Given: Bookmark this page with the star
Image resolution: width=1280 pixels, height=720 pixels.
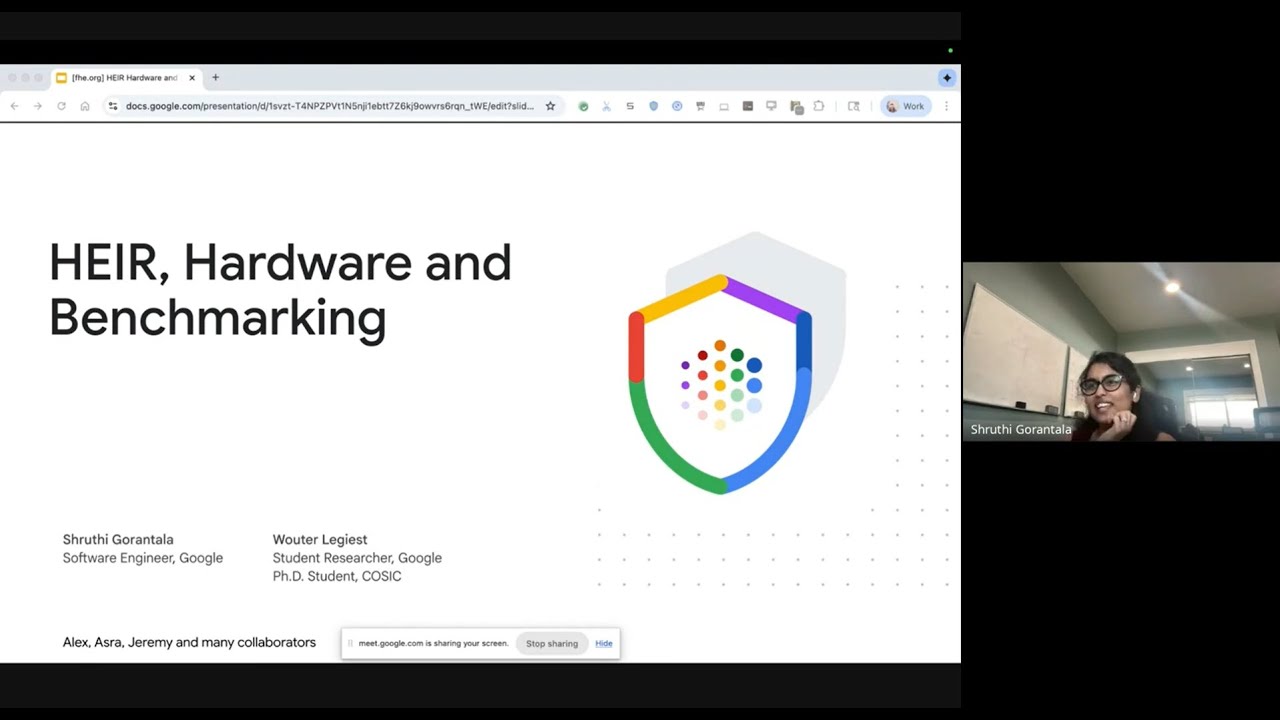Looking at the screenshot, I should (550, 106).
